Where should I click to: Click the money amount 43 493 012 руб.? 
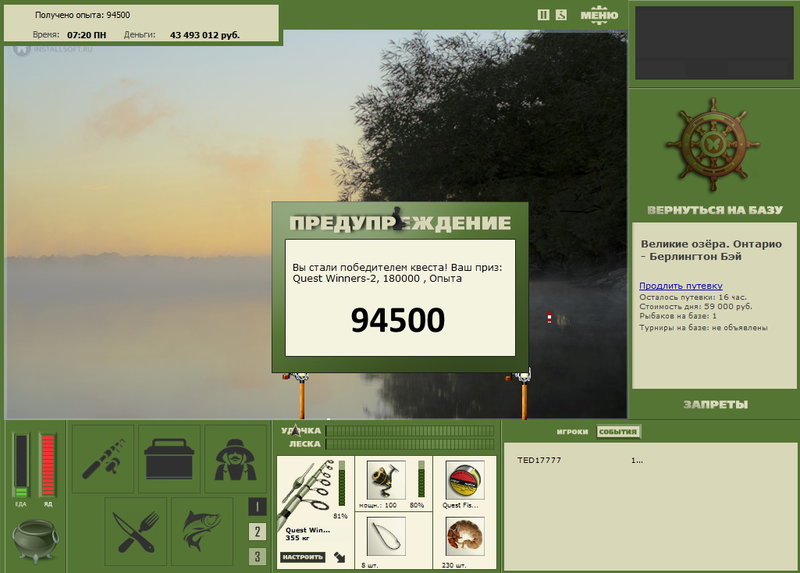point(205,35)
